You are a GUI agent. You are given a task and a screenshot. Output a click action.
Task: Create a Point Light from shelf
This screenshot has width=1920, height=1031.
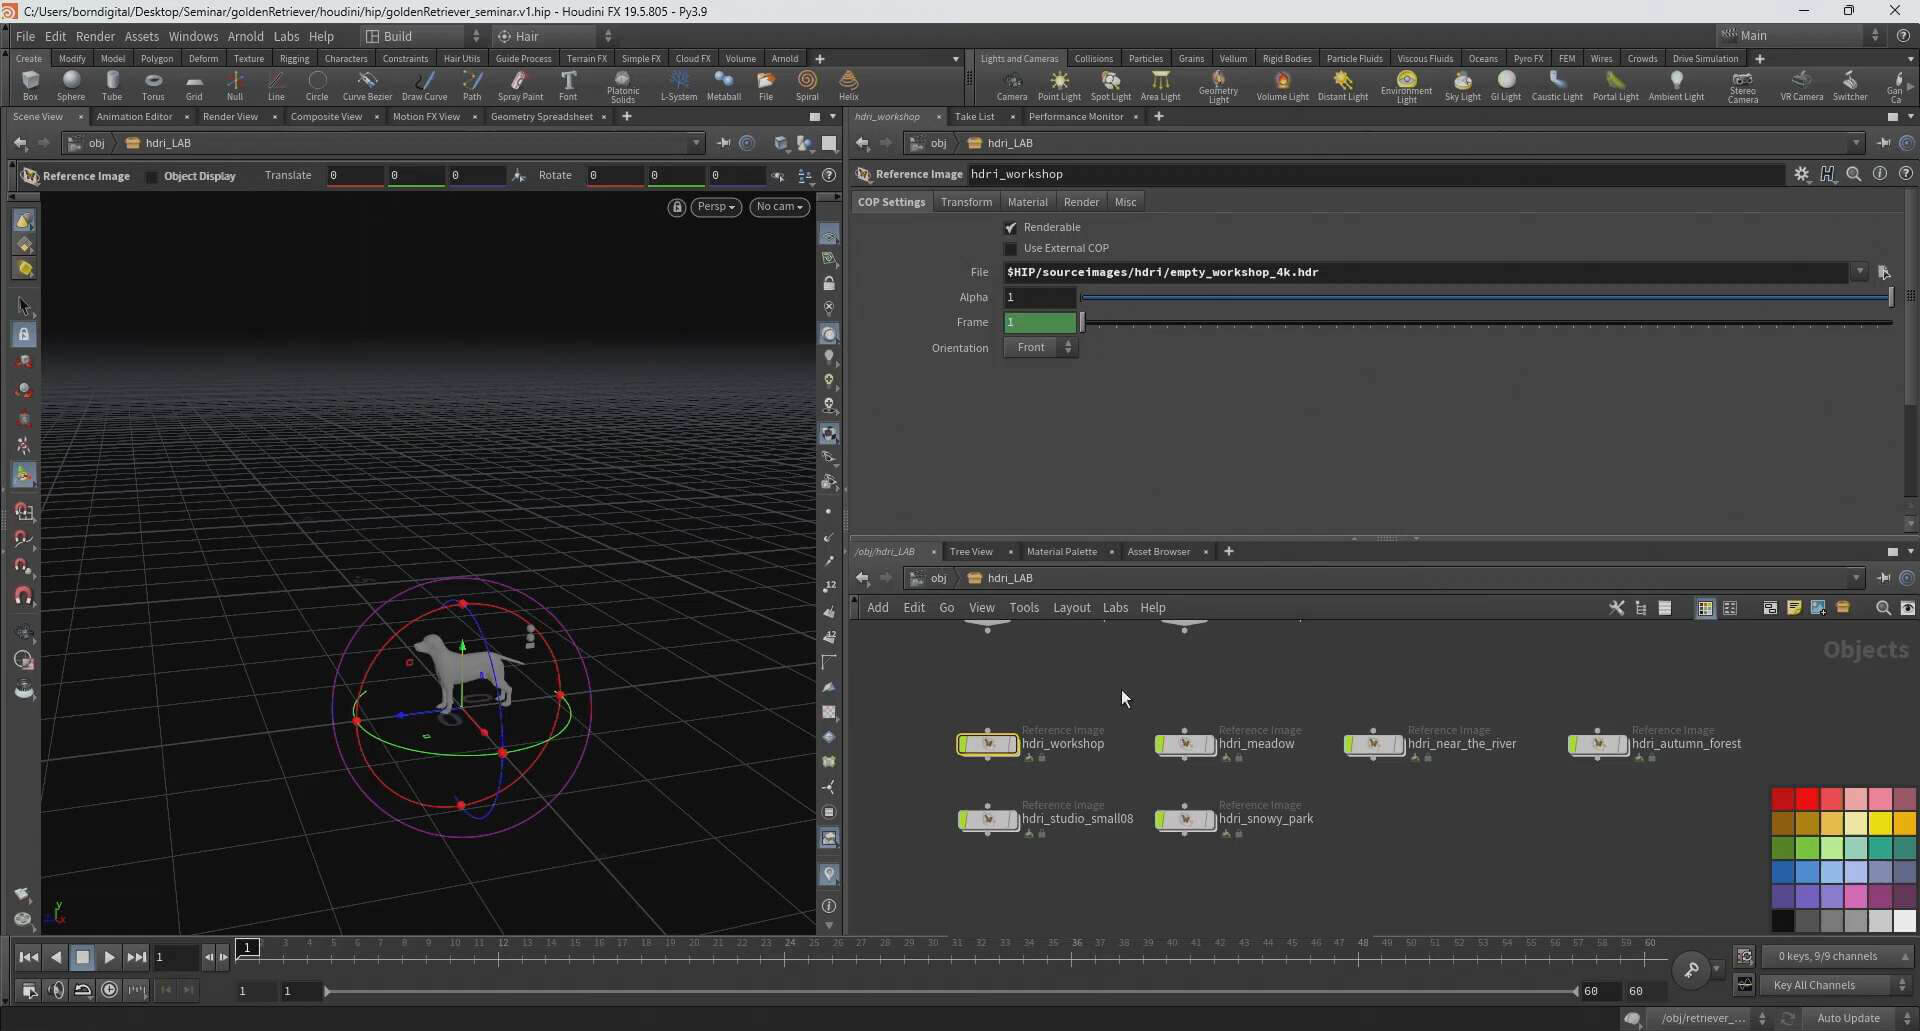(x=1059, y=85)
